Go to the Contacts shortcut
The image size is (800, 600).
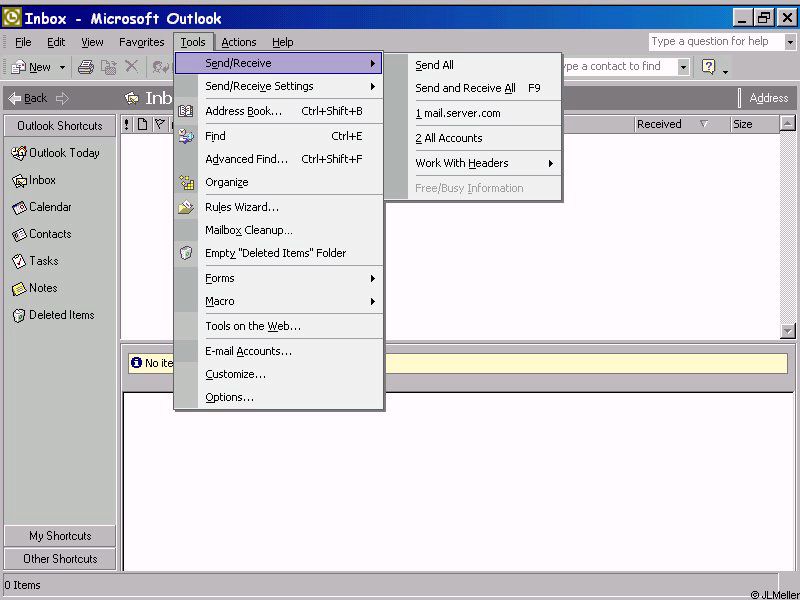(49, 234)
